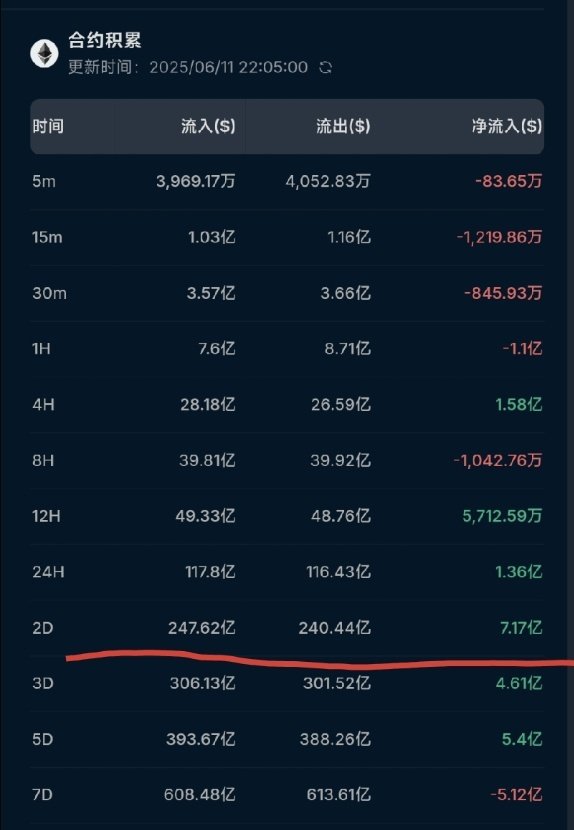
Task: Select the 5m time row
Action: click(x=287, y=182)
